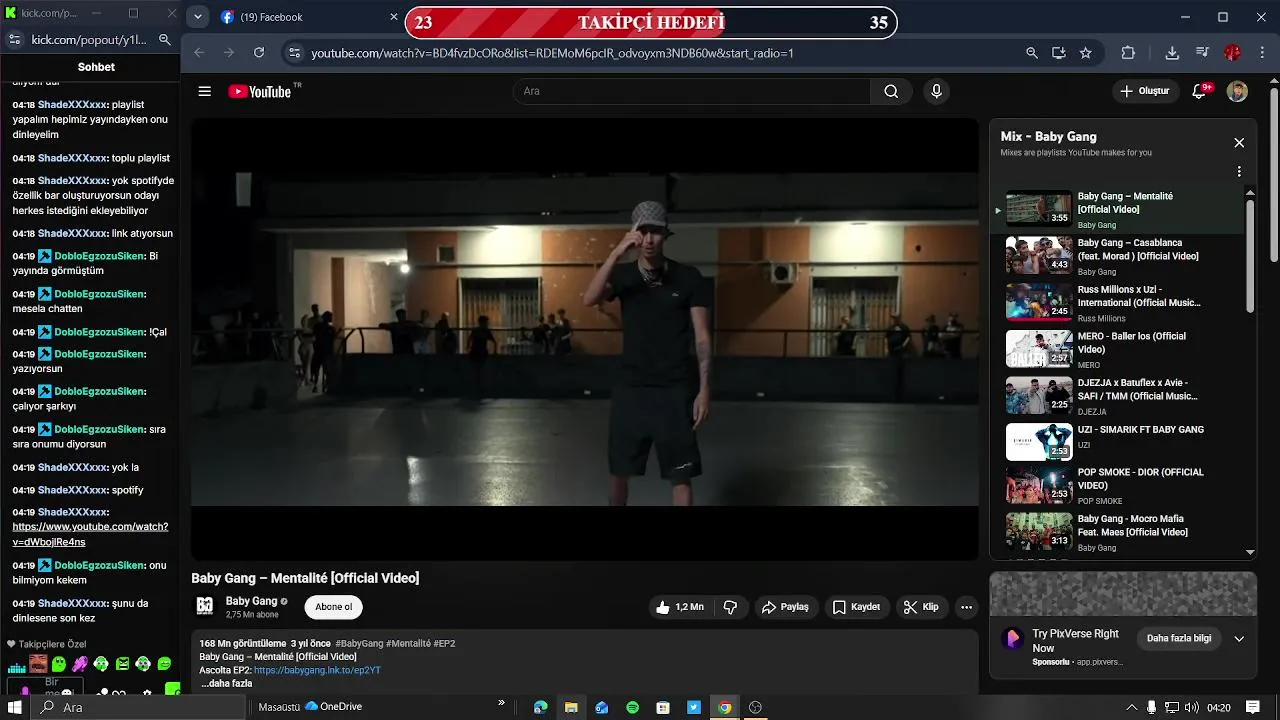Create a clip with Klip button

coord(921,607)
